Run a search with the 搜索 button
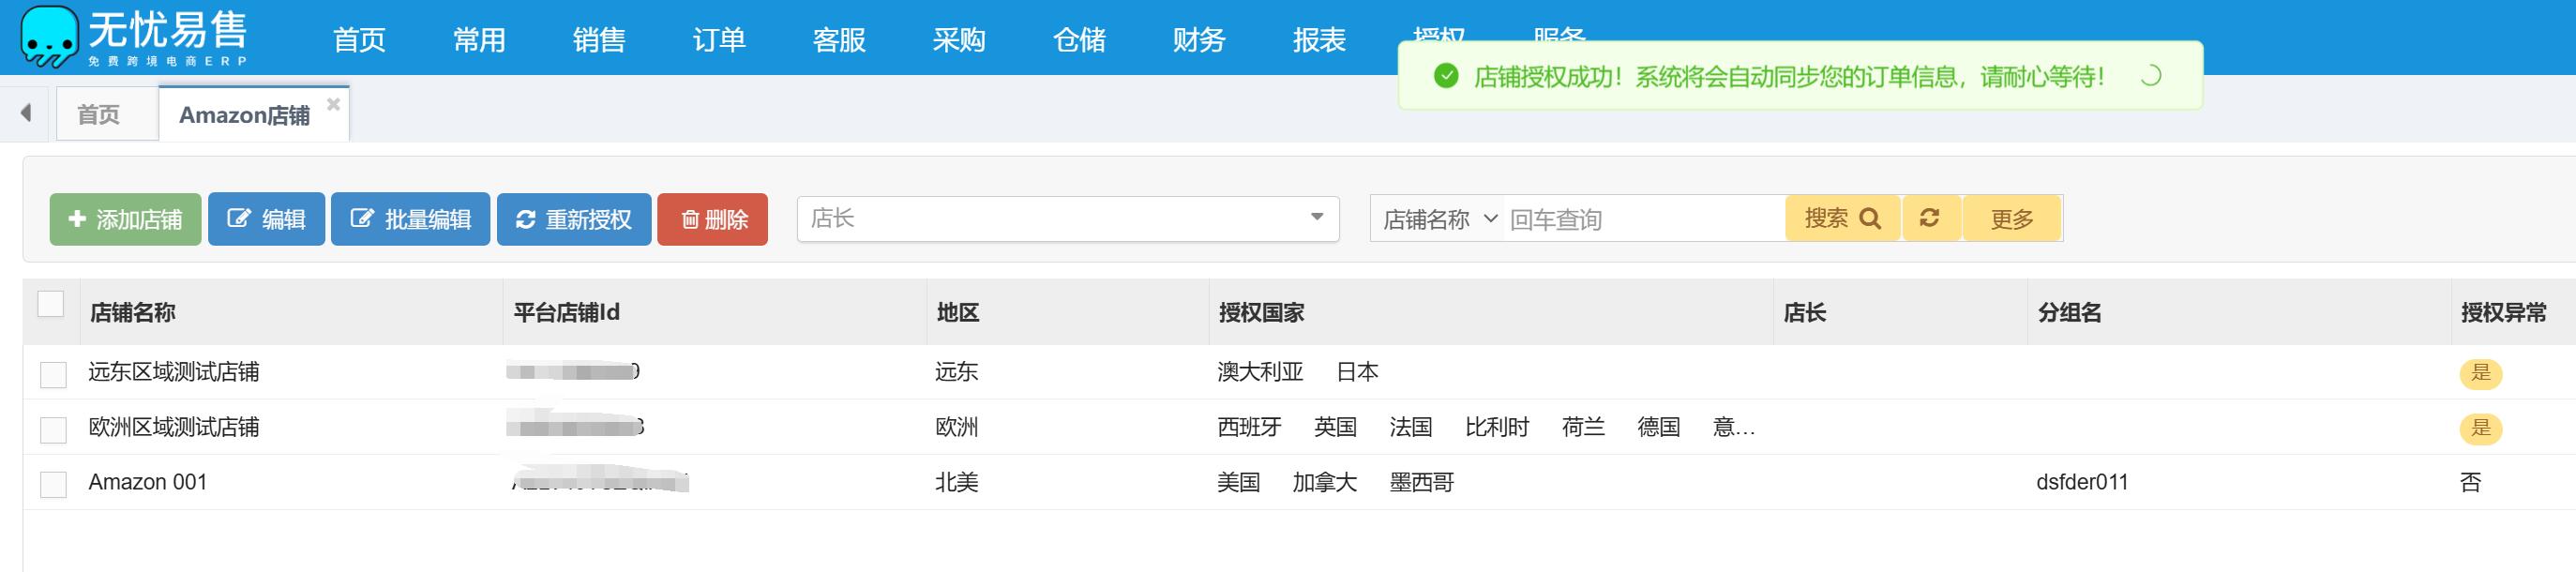Image resolution: width=2576 pixels, height=572 pixels. coord(1842,218)
